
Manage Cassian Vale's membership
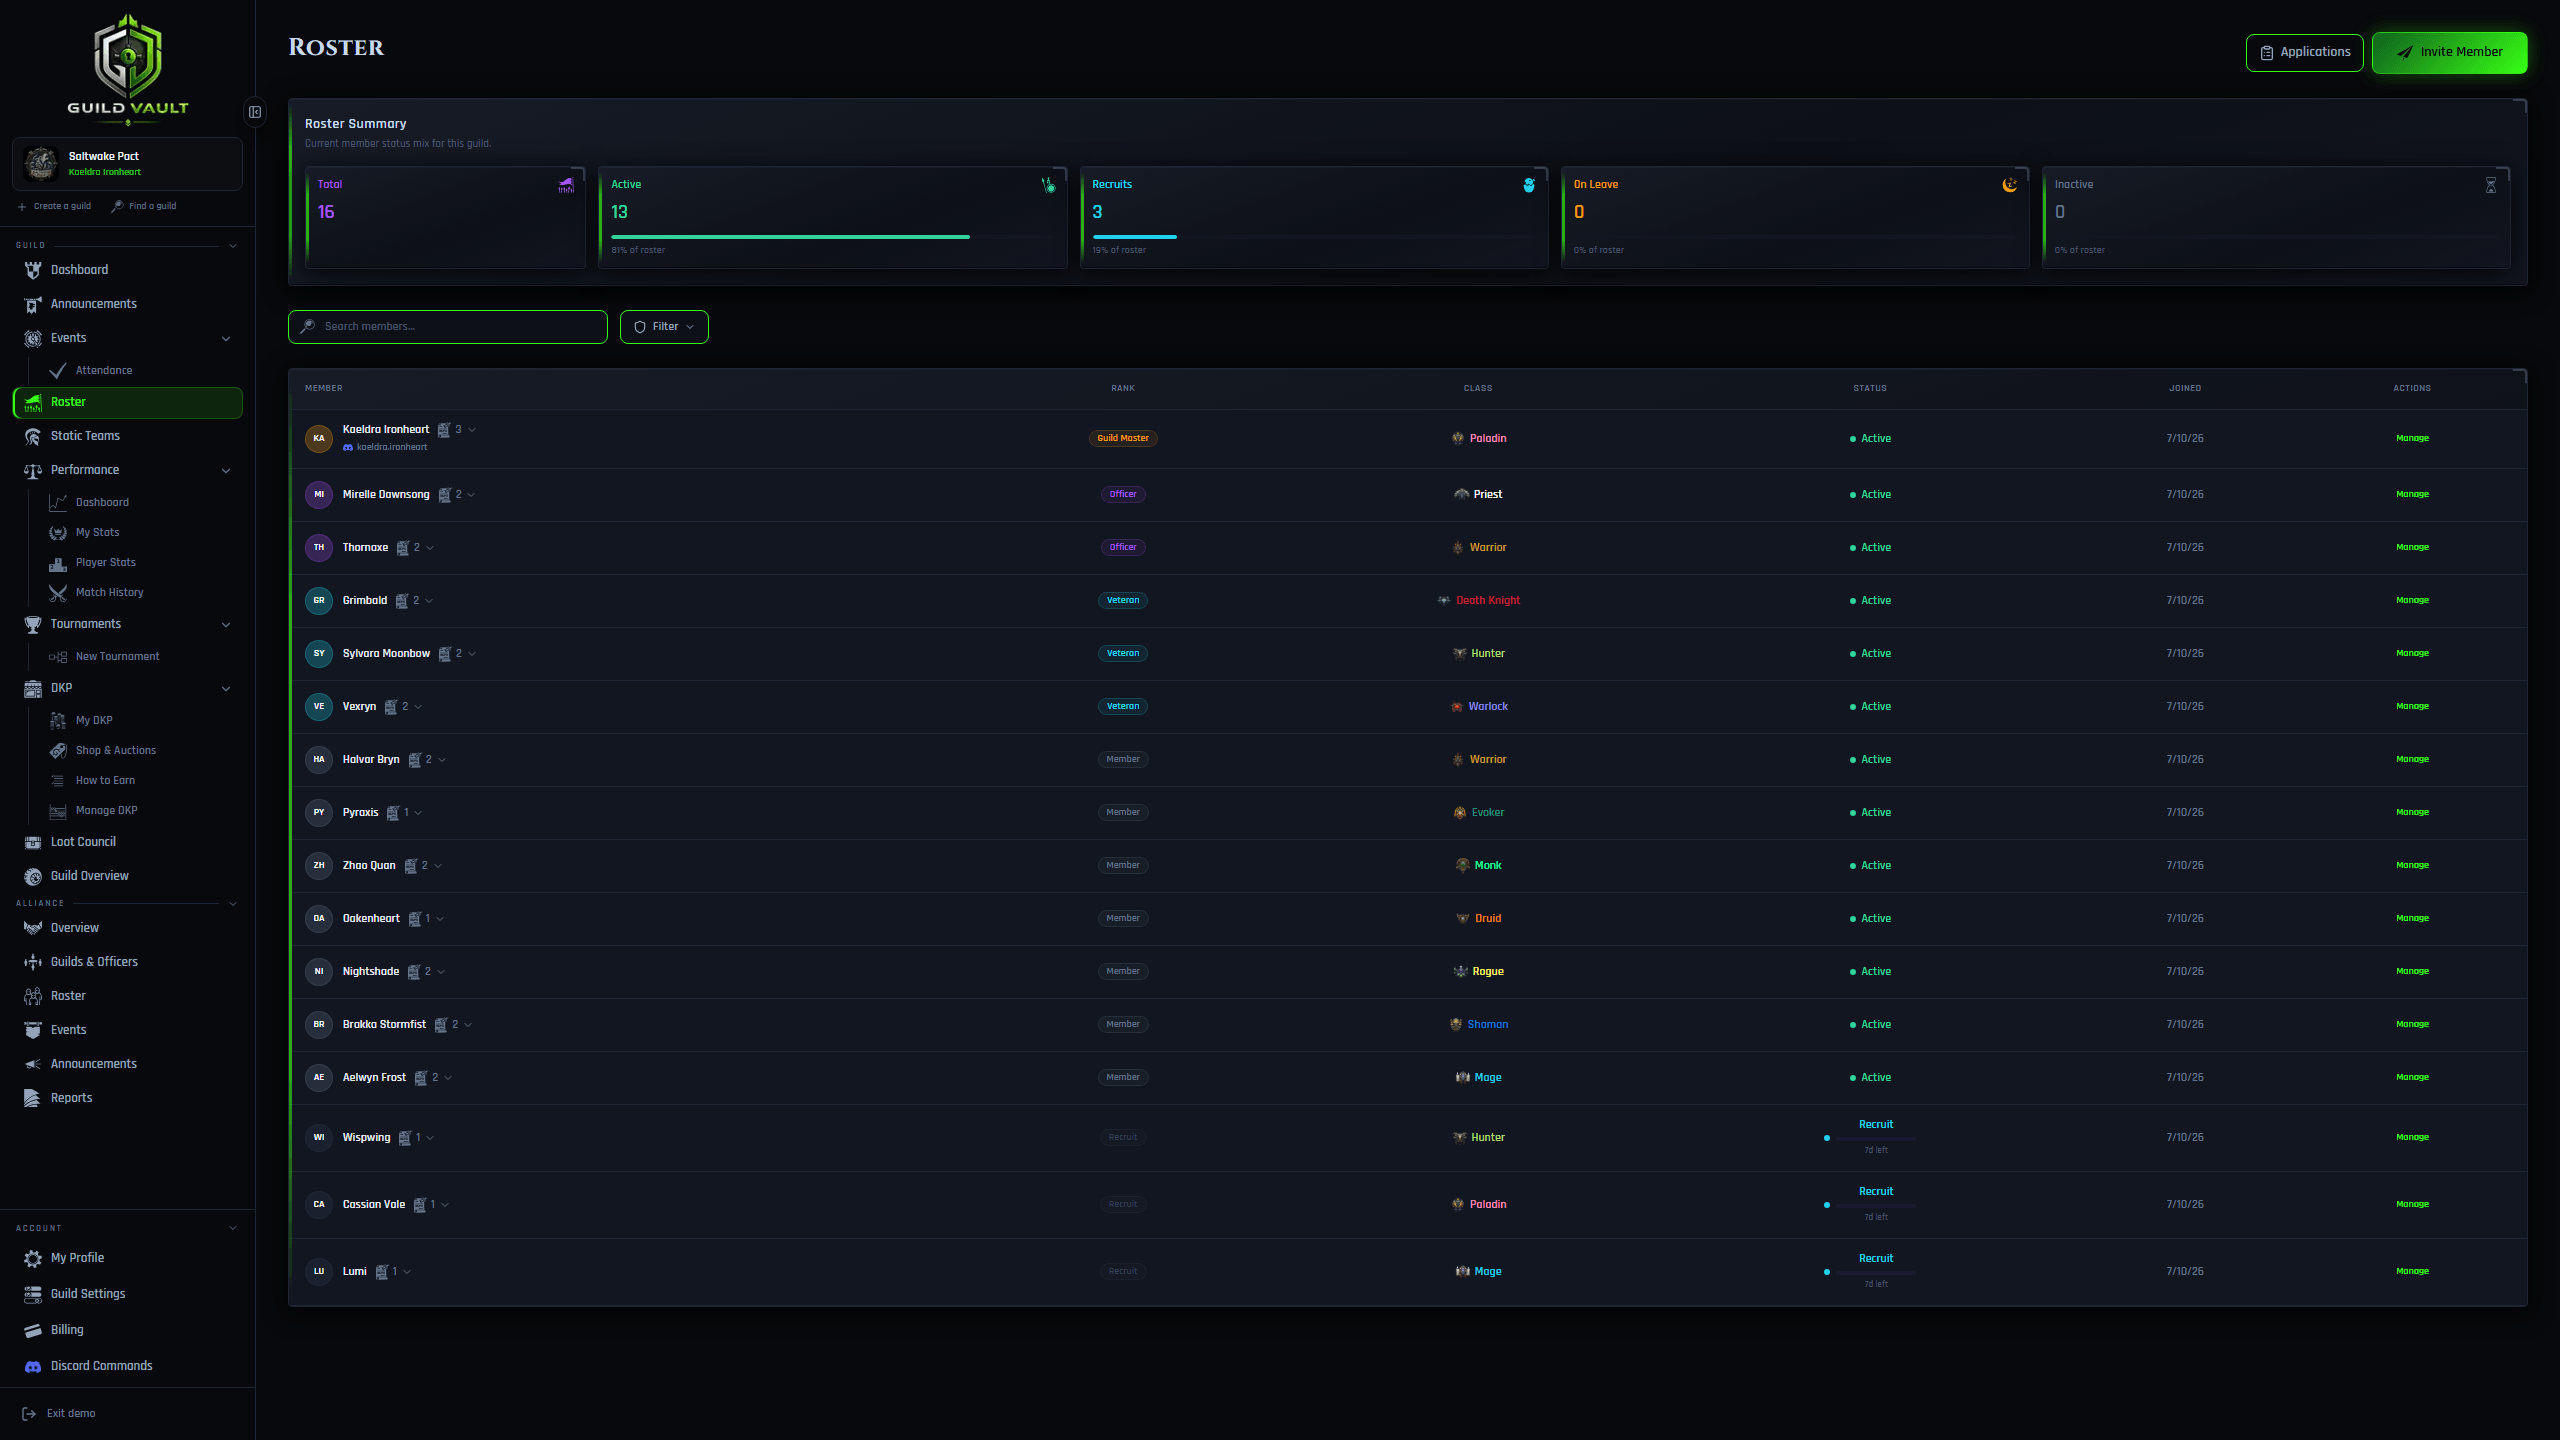pyautogui.click(x=2412, y=1205)
